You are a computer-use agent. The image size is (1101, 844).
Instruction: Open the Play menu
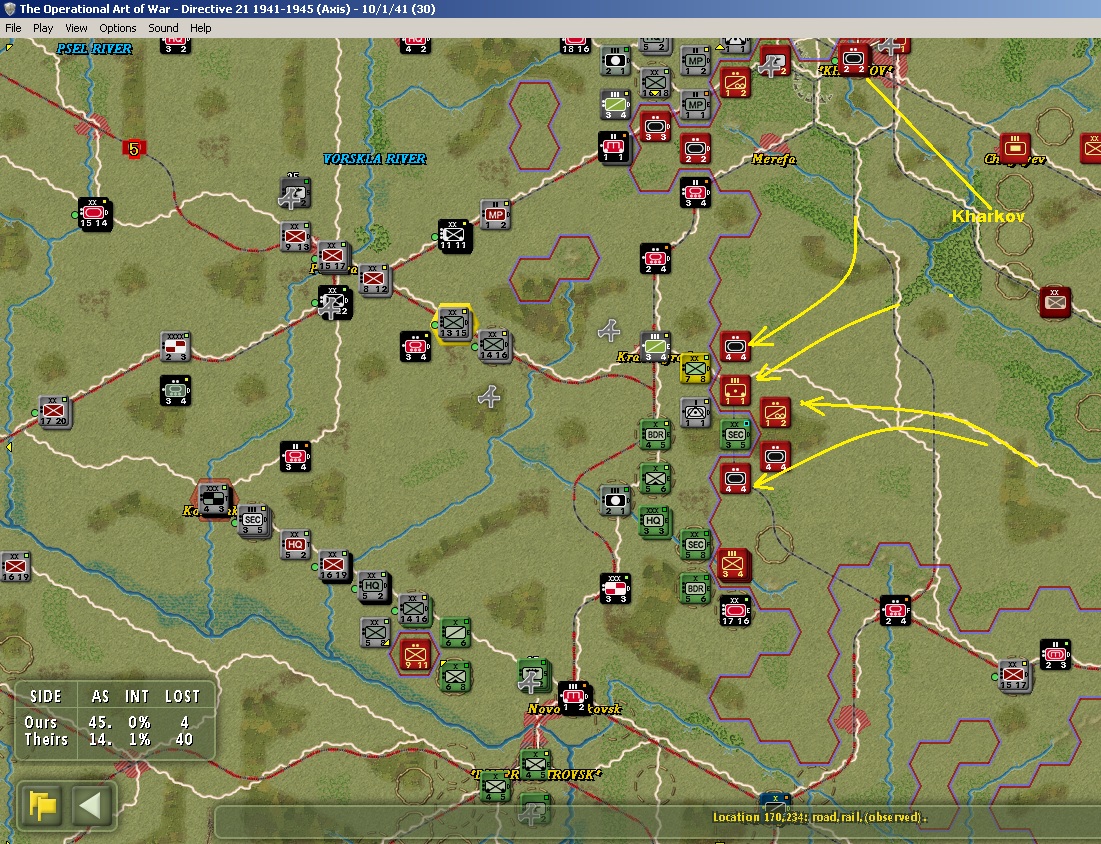click(x=43, y=28)
